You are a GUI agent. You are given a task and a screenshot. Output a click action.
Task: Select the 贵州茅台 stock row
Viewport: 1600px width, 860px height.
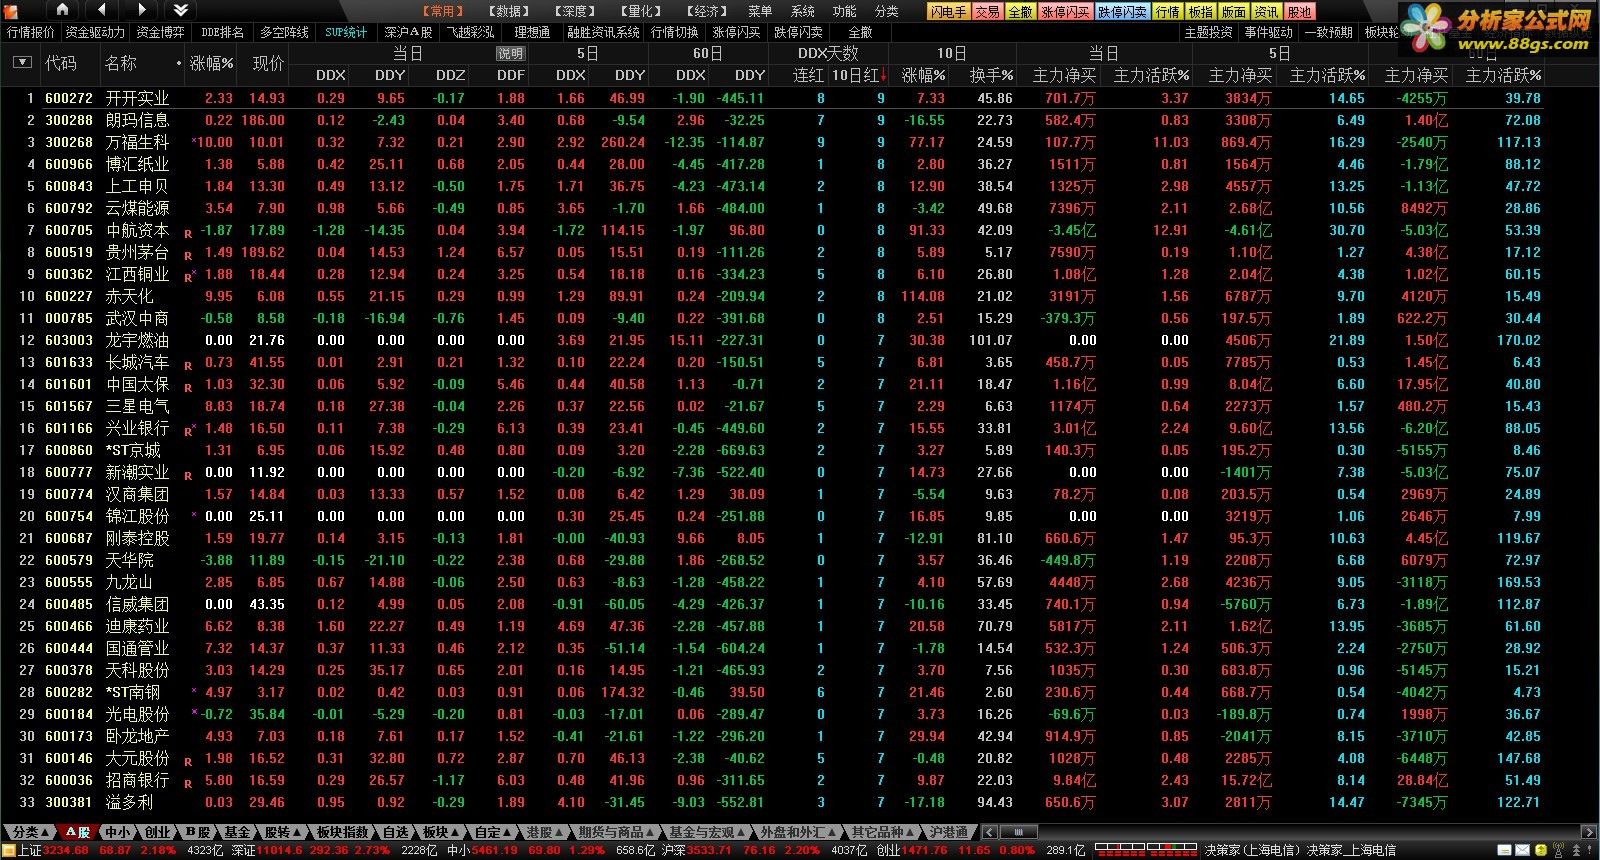[x=770, y=252]
